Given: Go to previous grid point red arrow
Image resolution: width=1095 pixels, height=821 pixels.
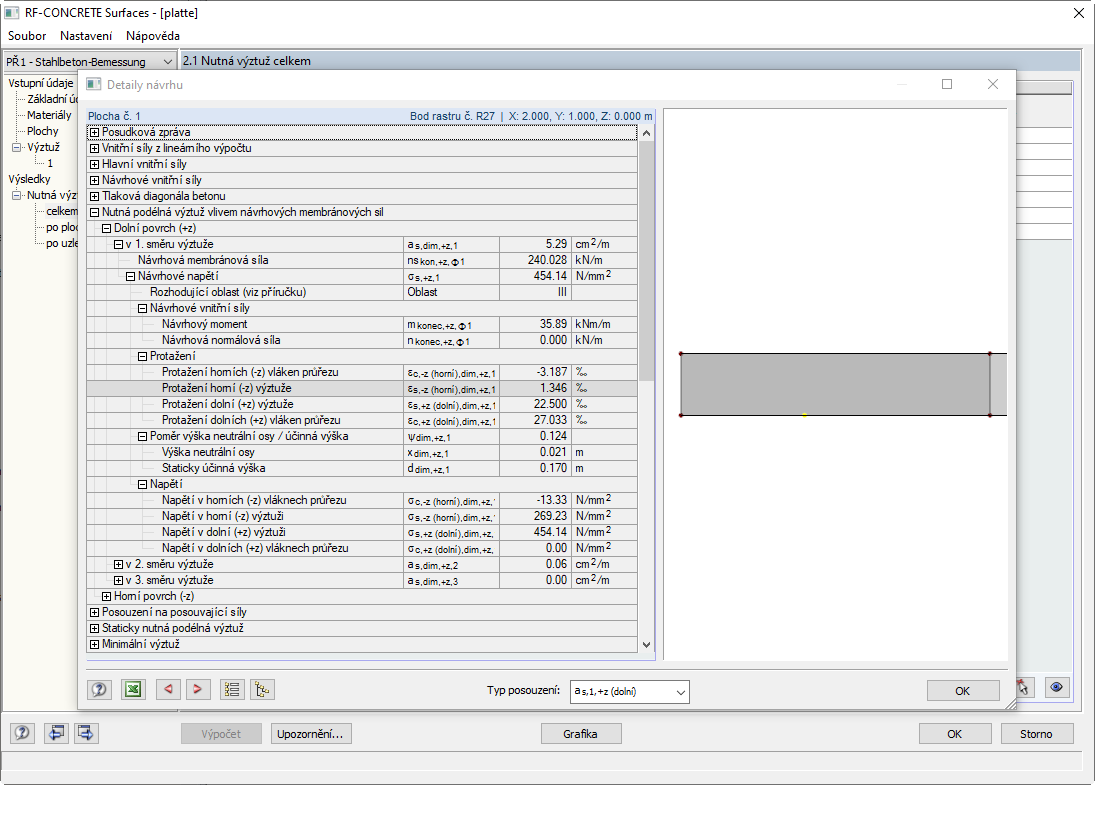Looking at the screenshot, I should tap(168, 690).
